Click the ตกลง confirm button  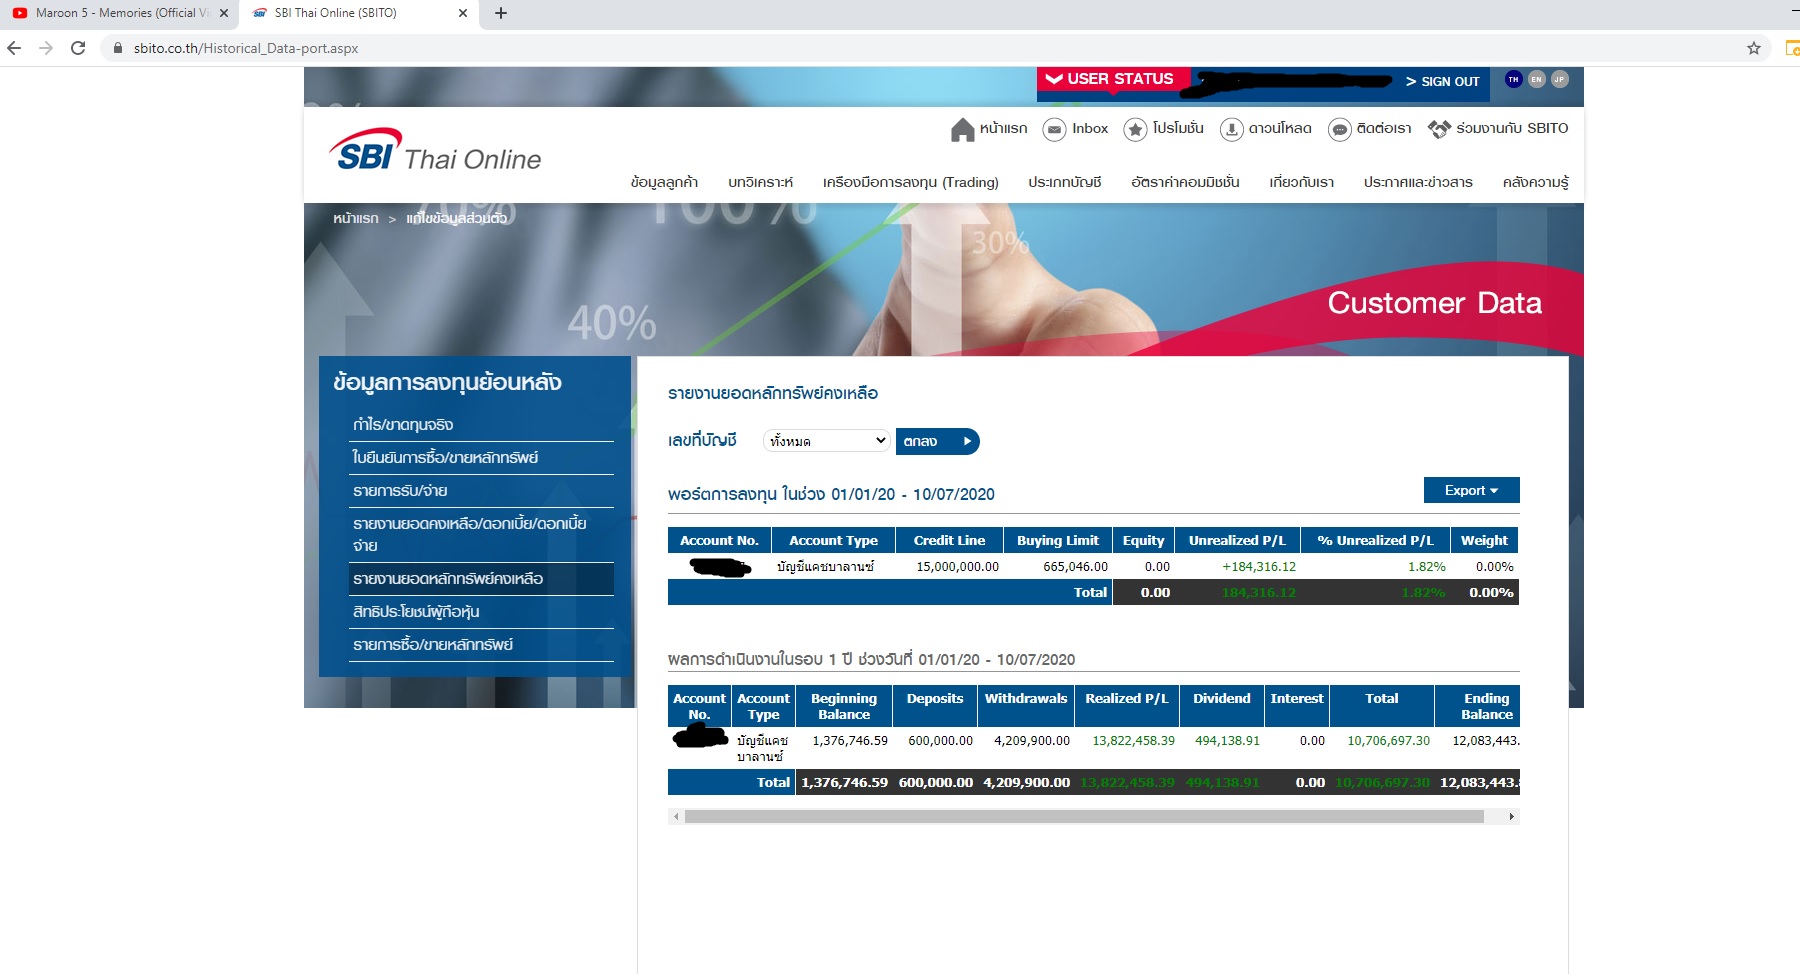point(937,441)
